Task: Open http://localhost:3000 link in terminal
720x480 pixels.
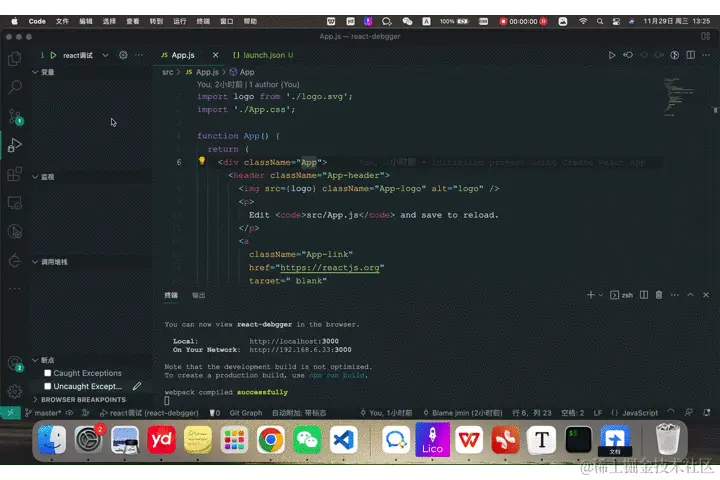Action: click(x=294, y=341)
